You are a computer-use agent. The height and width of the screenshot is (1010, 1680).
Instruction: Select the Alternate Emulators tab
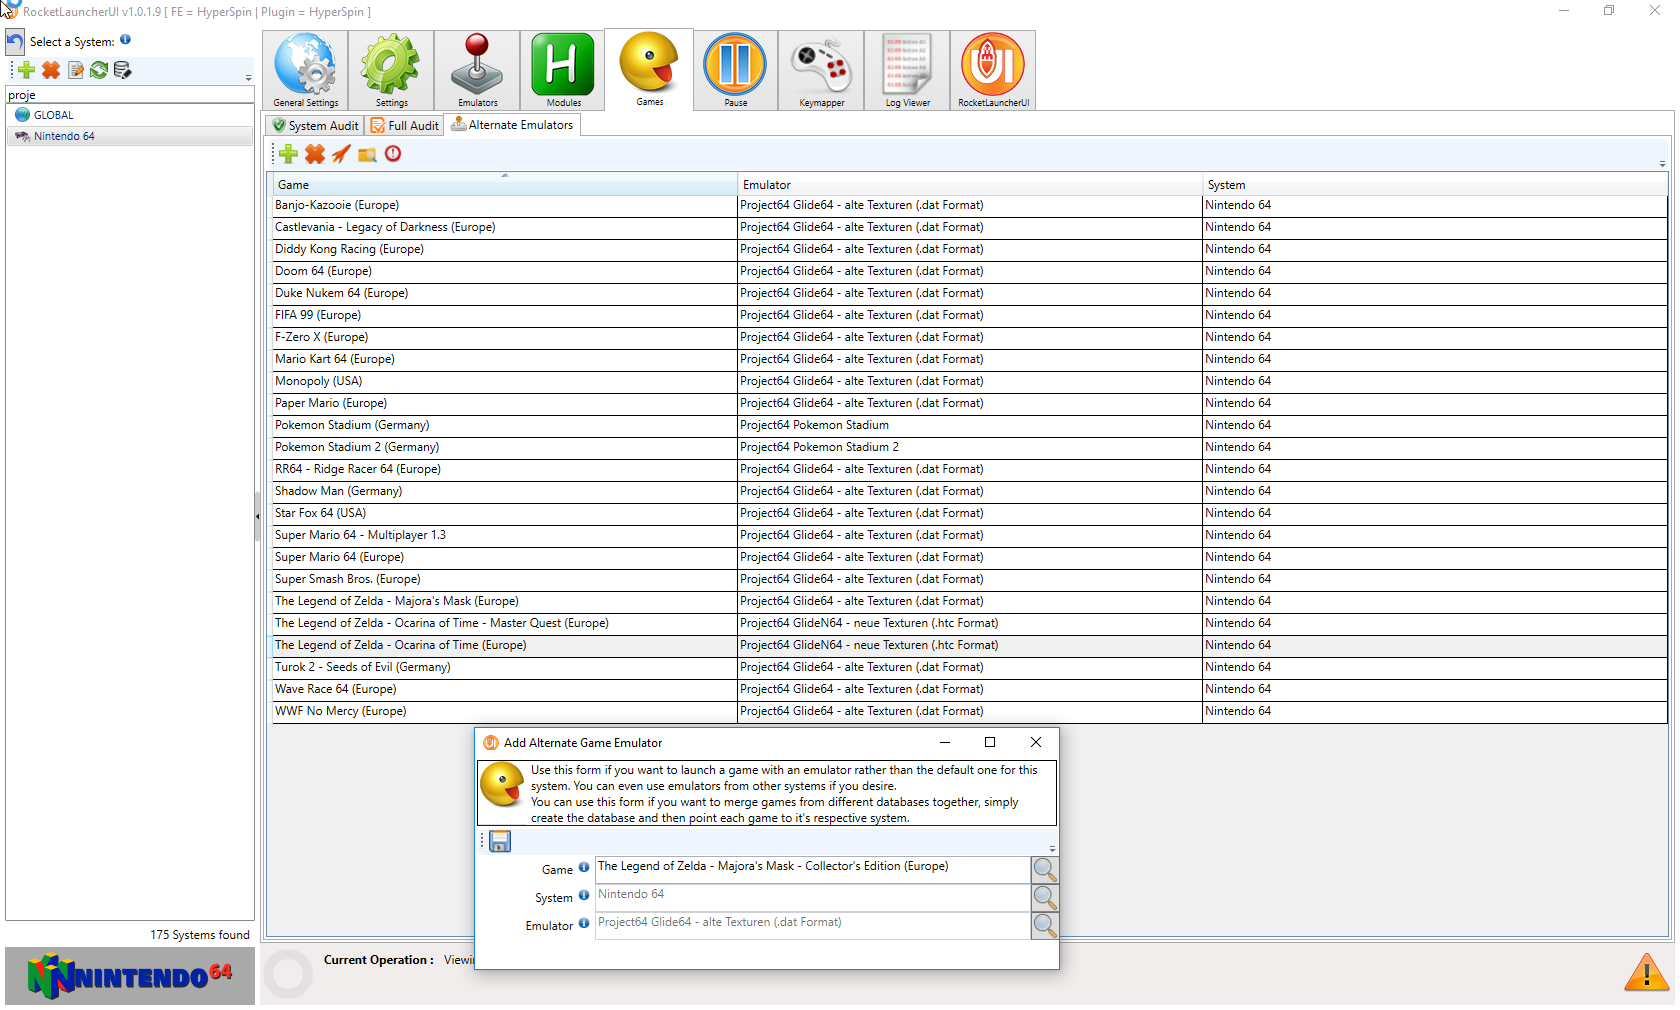point(512,124)
